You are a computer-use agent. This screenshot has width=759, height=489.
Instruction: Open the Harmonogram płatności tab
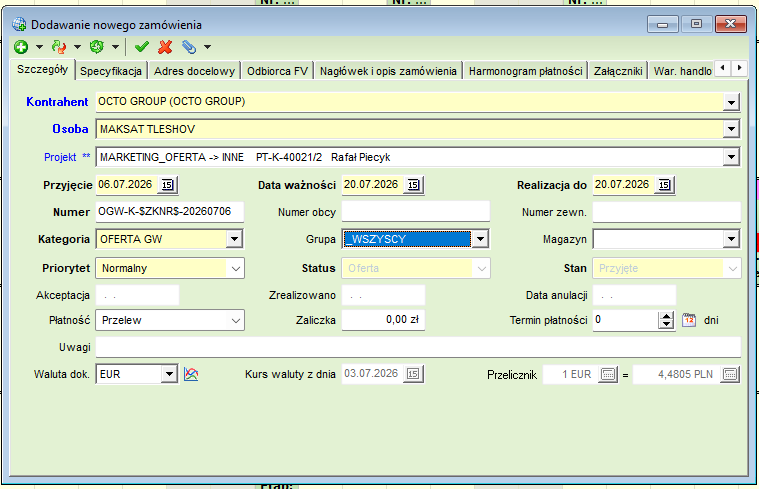[525, 71]
